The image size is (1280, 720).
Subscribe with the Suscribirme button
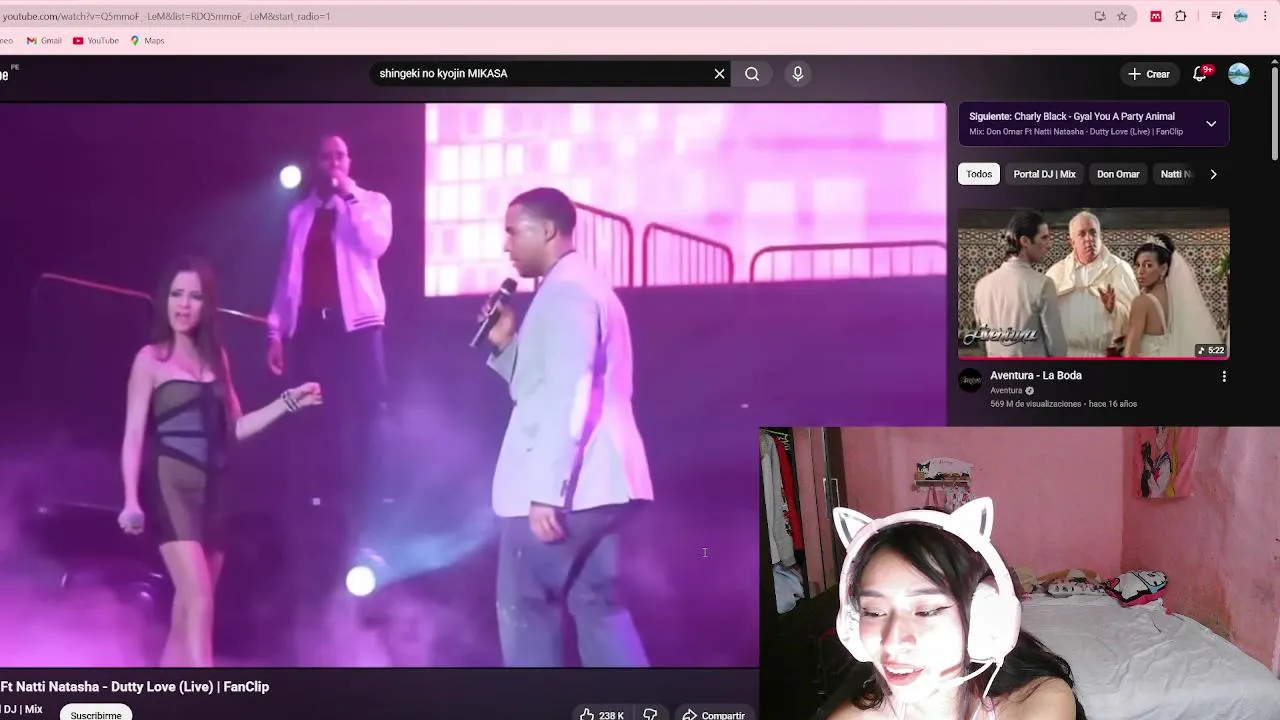(96, 715)
